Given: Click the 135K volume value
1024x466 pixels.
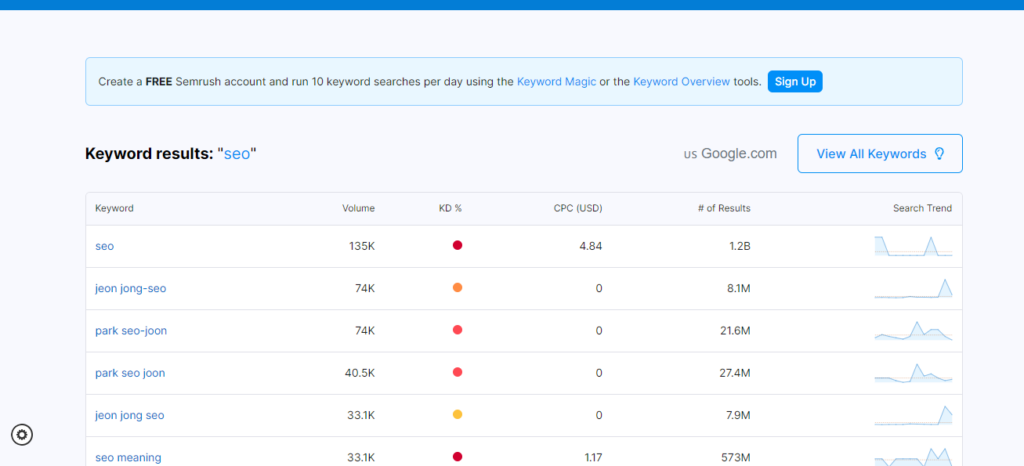Looking at the screenshot, I should pyautogui.click(x=362, y=246).
